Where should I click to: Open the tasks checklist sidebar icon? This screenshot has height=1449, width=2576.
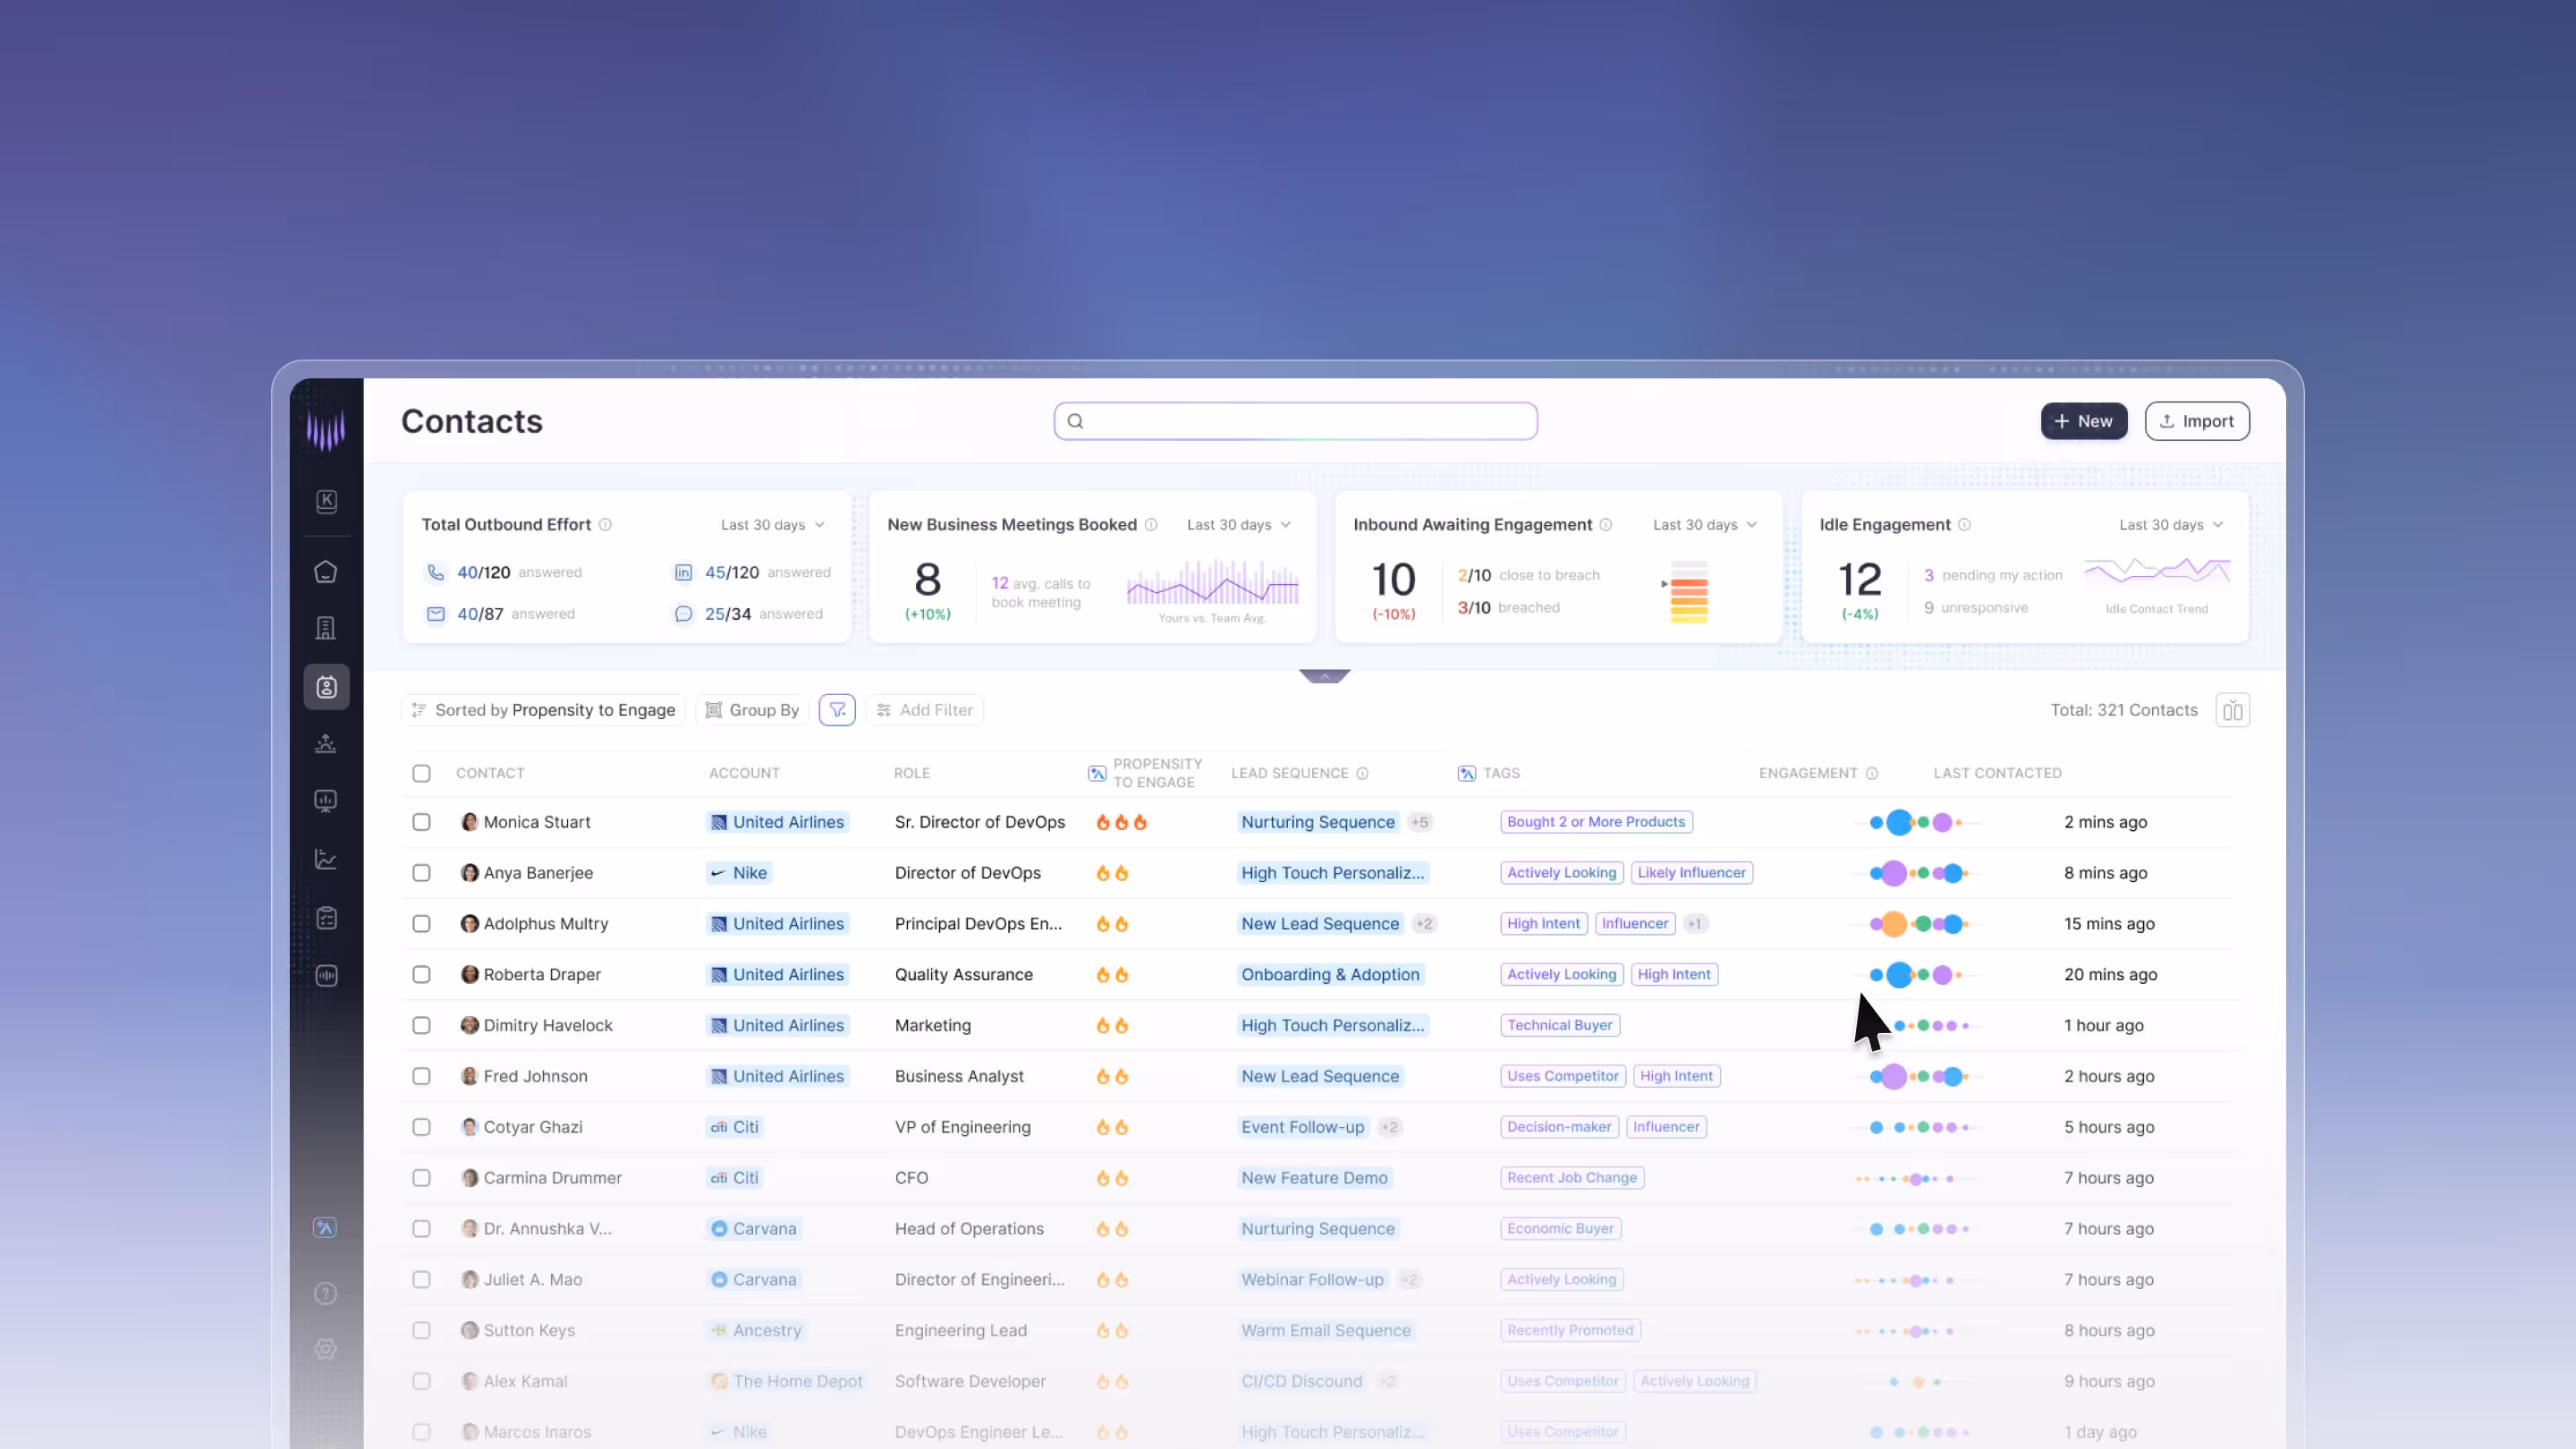click(326, 918)
